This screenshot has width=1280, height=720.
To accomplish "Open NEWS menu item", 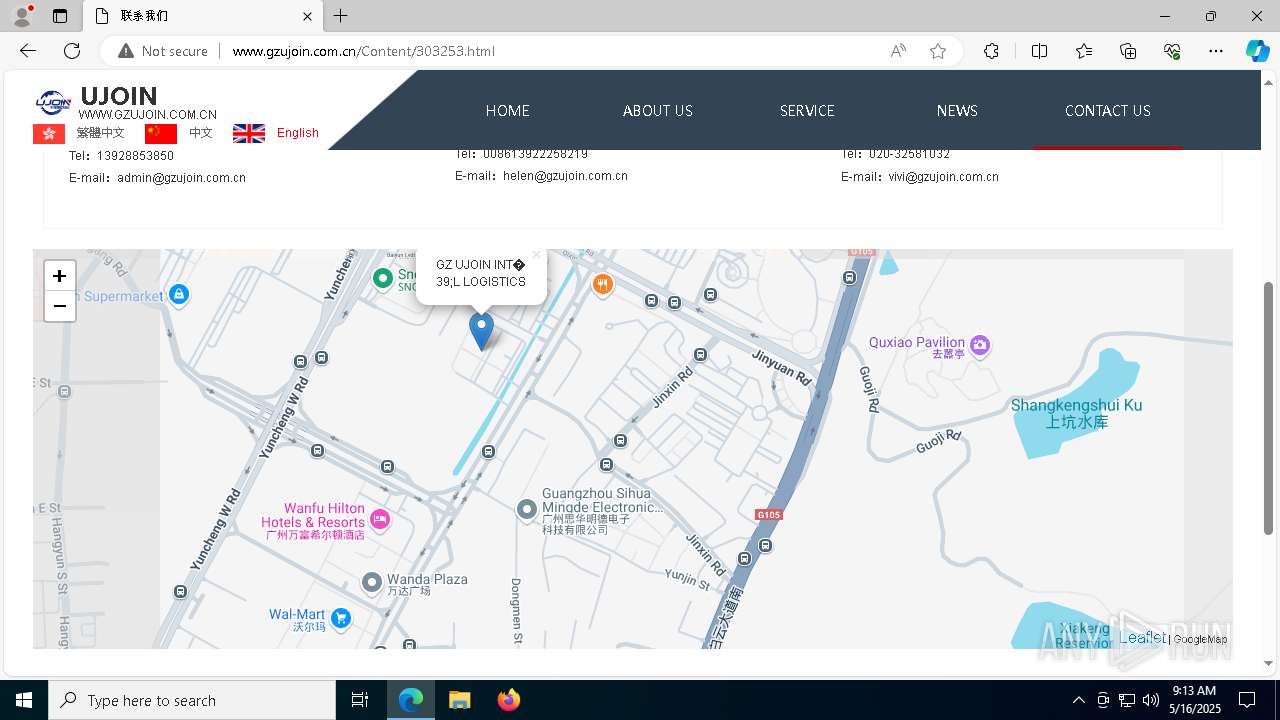I will [x=957, y=111].
